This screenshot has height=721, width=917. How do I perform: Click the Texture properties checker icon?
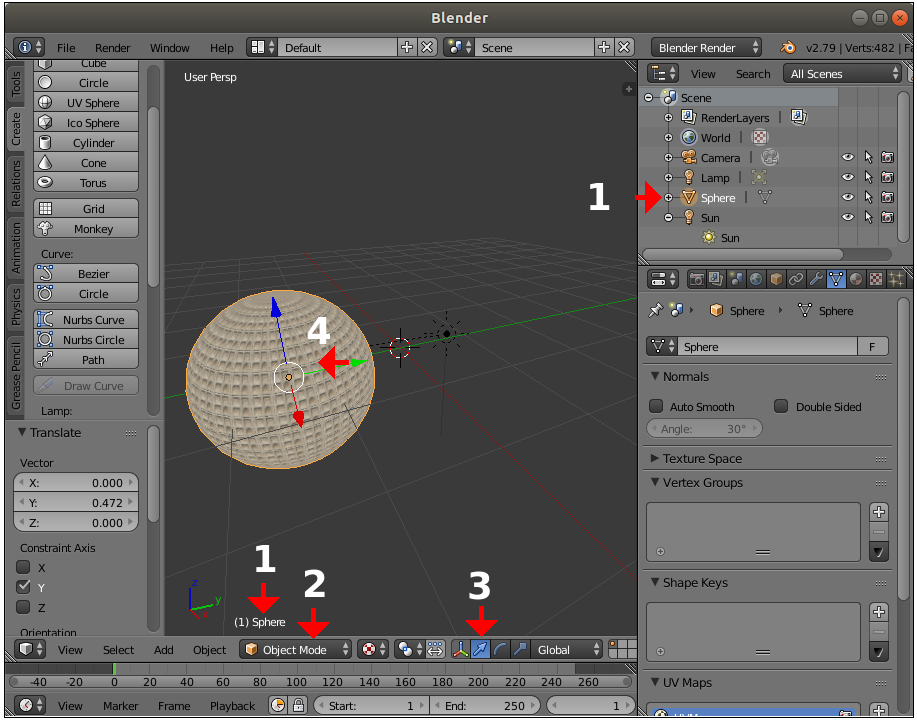tap(875, 280)
